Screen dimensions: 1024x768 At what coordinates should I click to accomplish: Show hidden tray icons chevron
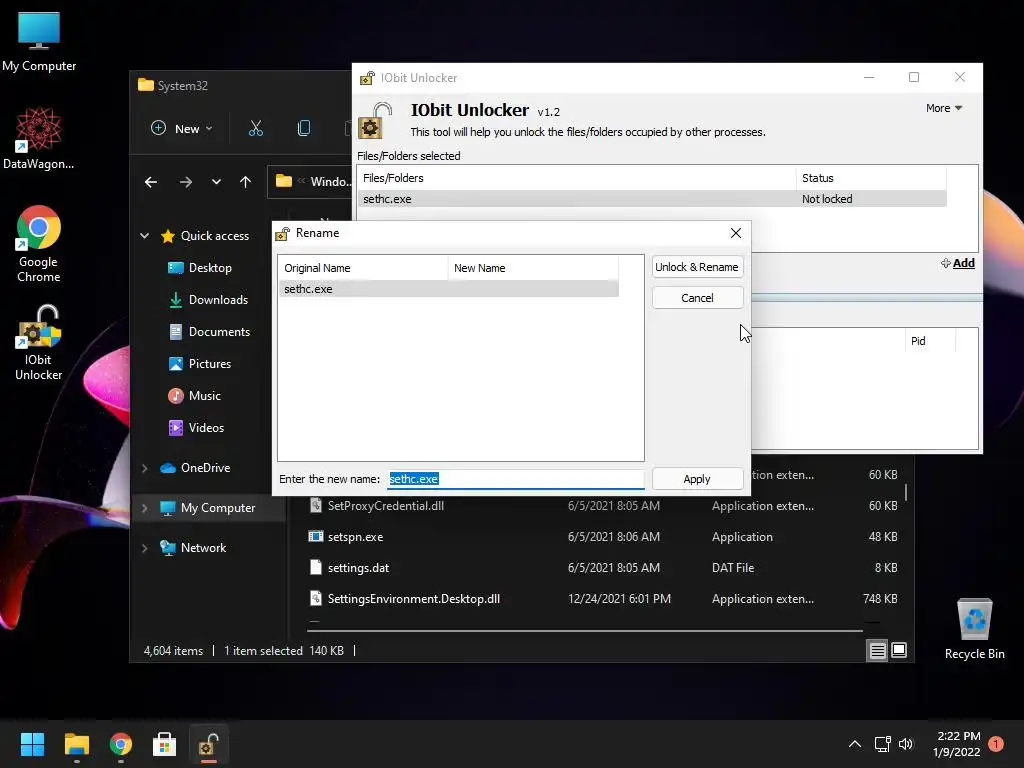tap(854, 744)
